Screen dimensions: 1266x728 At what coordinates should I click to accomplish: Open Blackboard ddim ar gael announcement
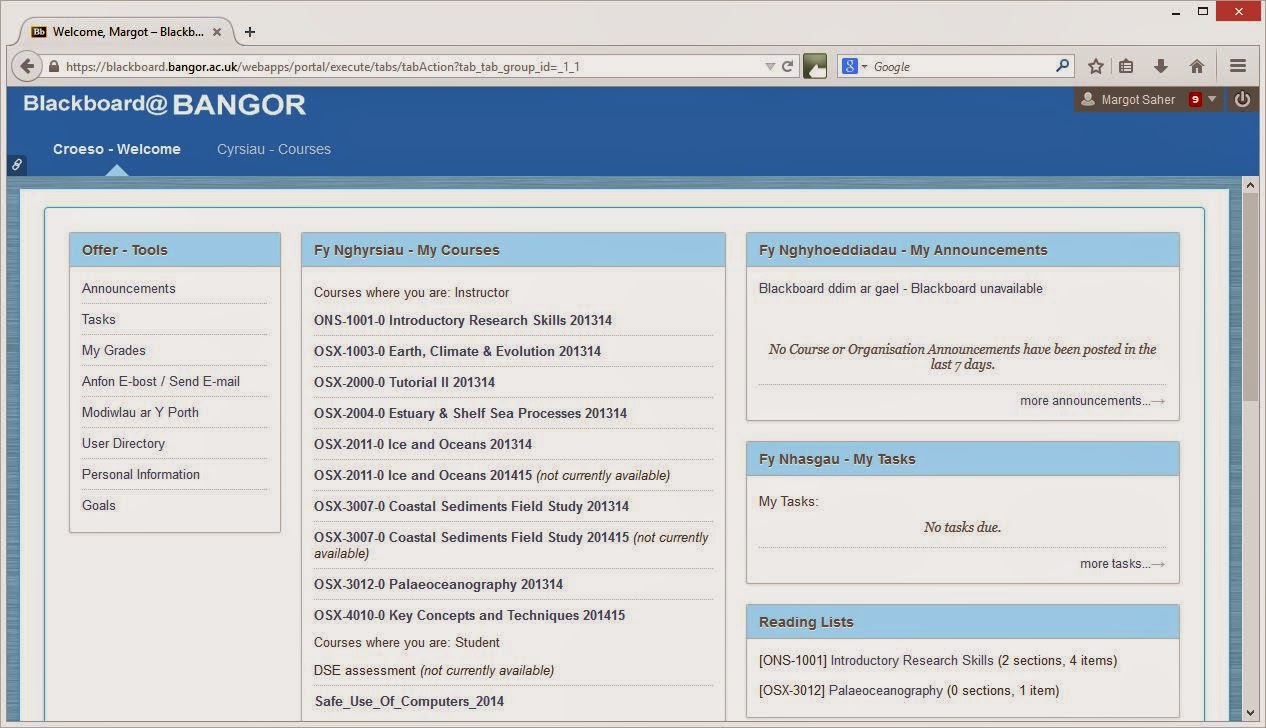click(x=901, y=288)
